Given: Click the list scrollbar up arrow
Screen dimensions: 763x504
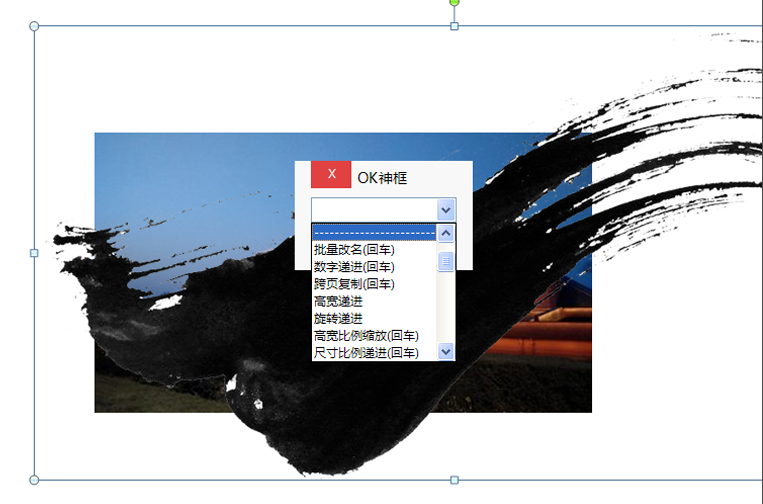Looking at the screenshot, I should click(446, 233).
